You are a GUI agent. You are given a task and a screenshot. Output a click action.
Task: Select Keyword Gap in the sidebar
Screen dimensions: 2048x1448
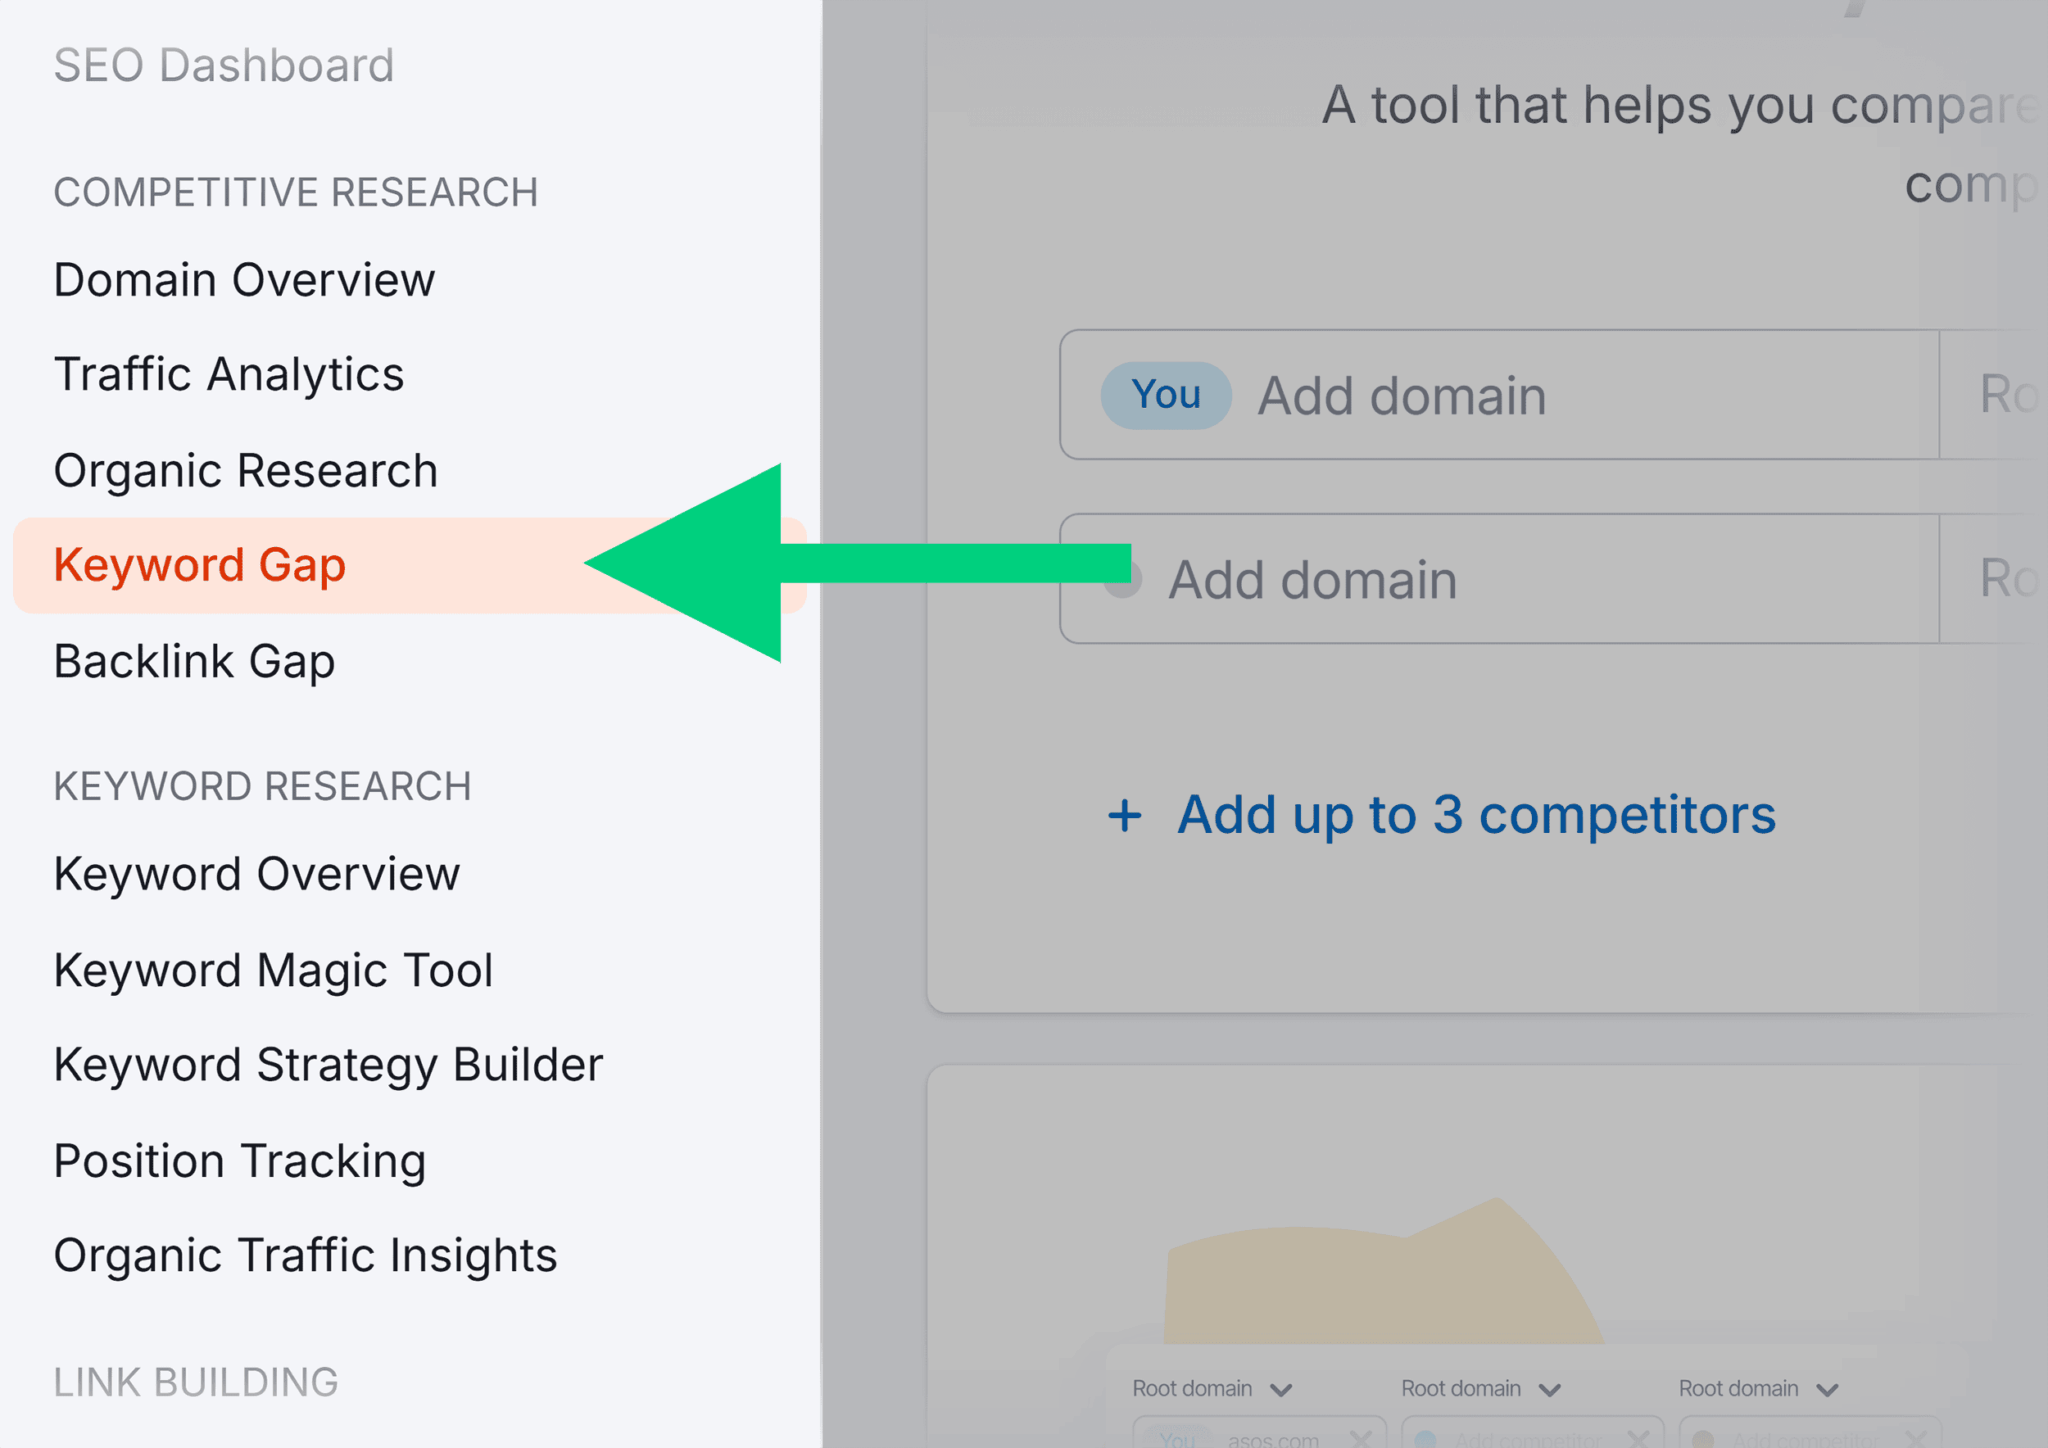pyautogui.click(x=410, y=566)
